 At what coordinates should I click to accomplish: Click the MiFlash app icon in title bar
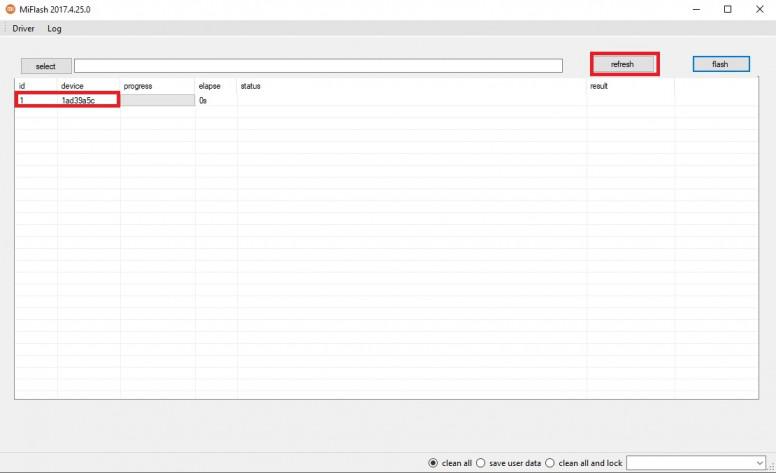(10, 9)
